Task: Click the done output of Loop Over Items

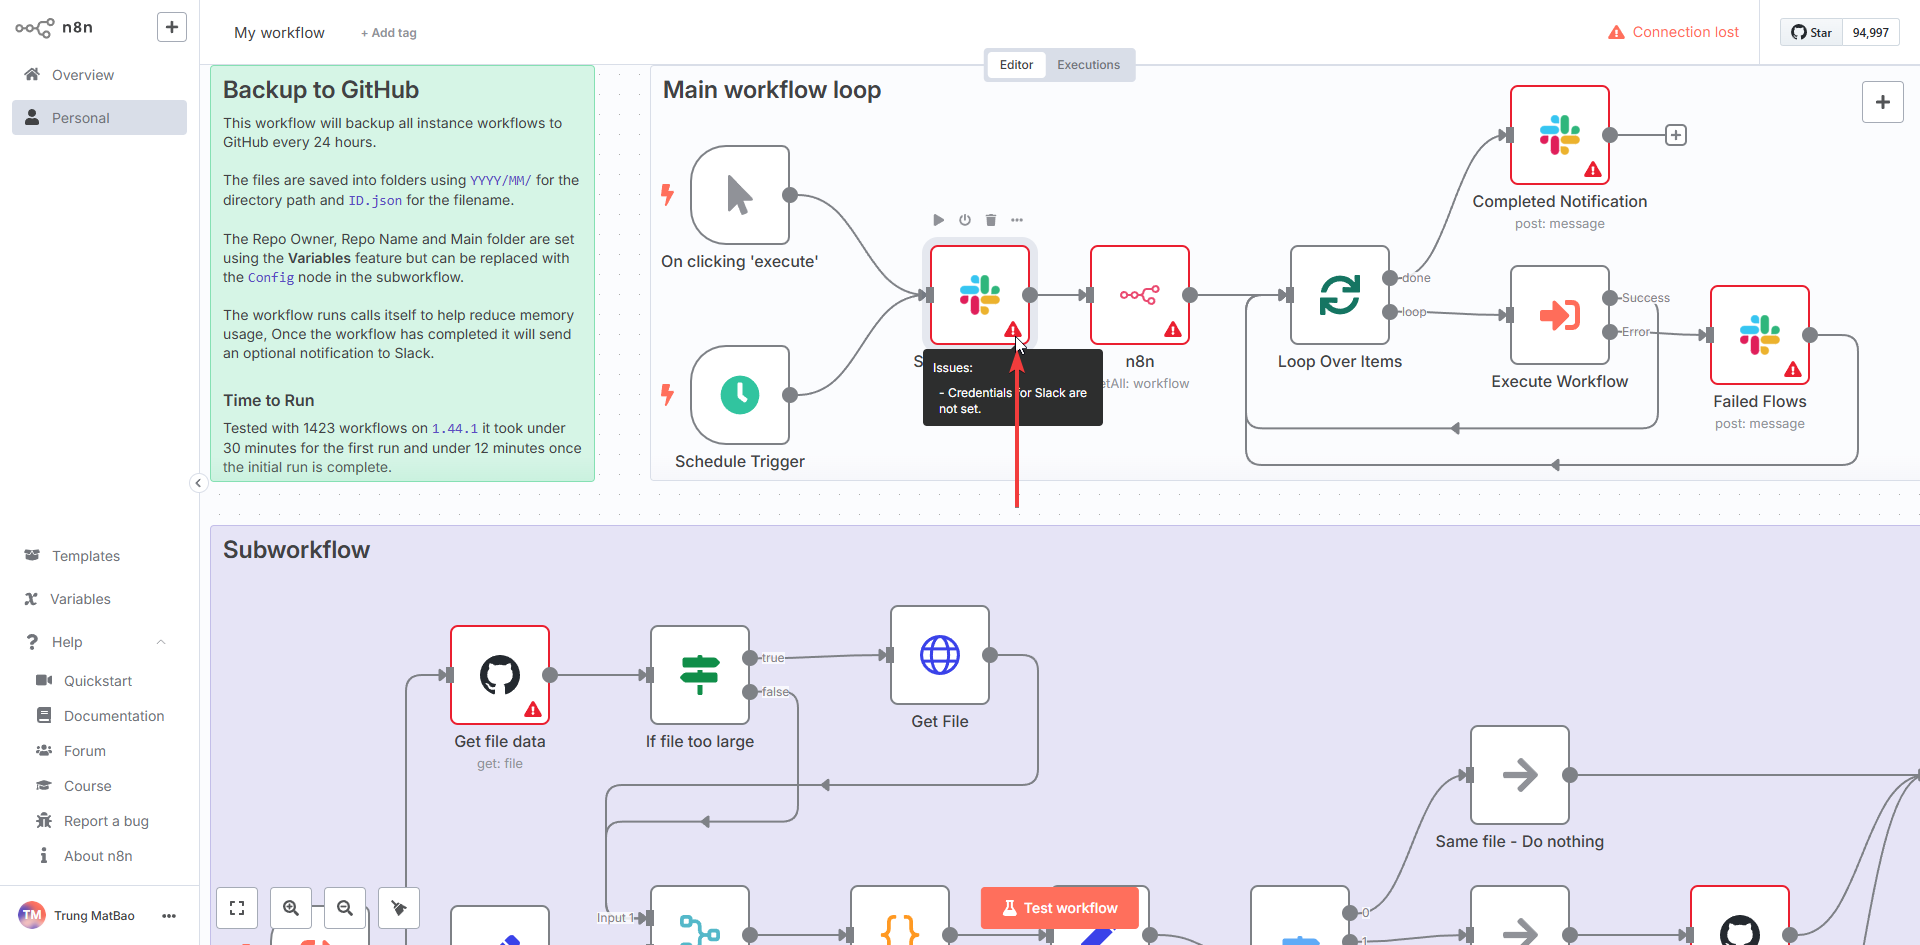Action: coord(1390,278)
